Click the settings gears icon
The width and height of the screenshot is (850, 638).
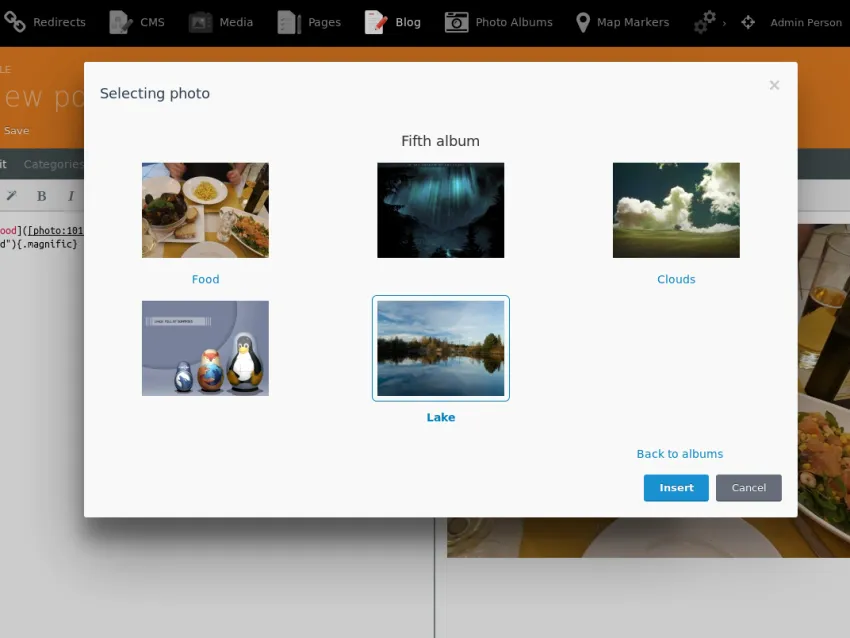(x=705, y=22)
